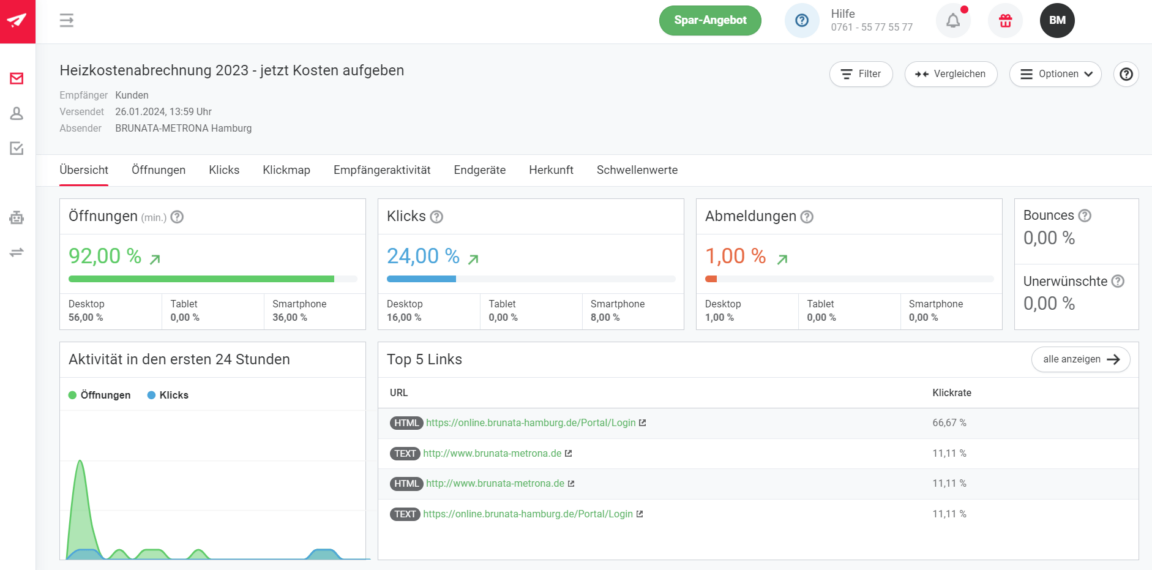Image resolution: width=1152 pixels, height=570 pixels.
Task: Switch to the Klickmap tab
Action: coord(286,170)
